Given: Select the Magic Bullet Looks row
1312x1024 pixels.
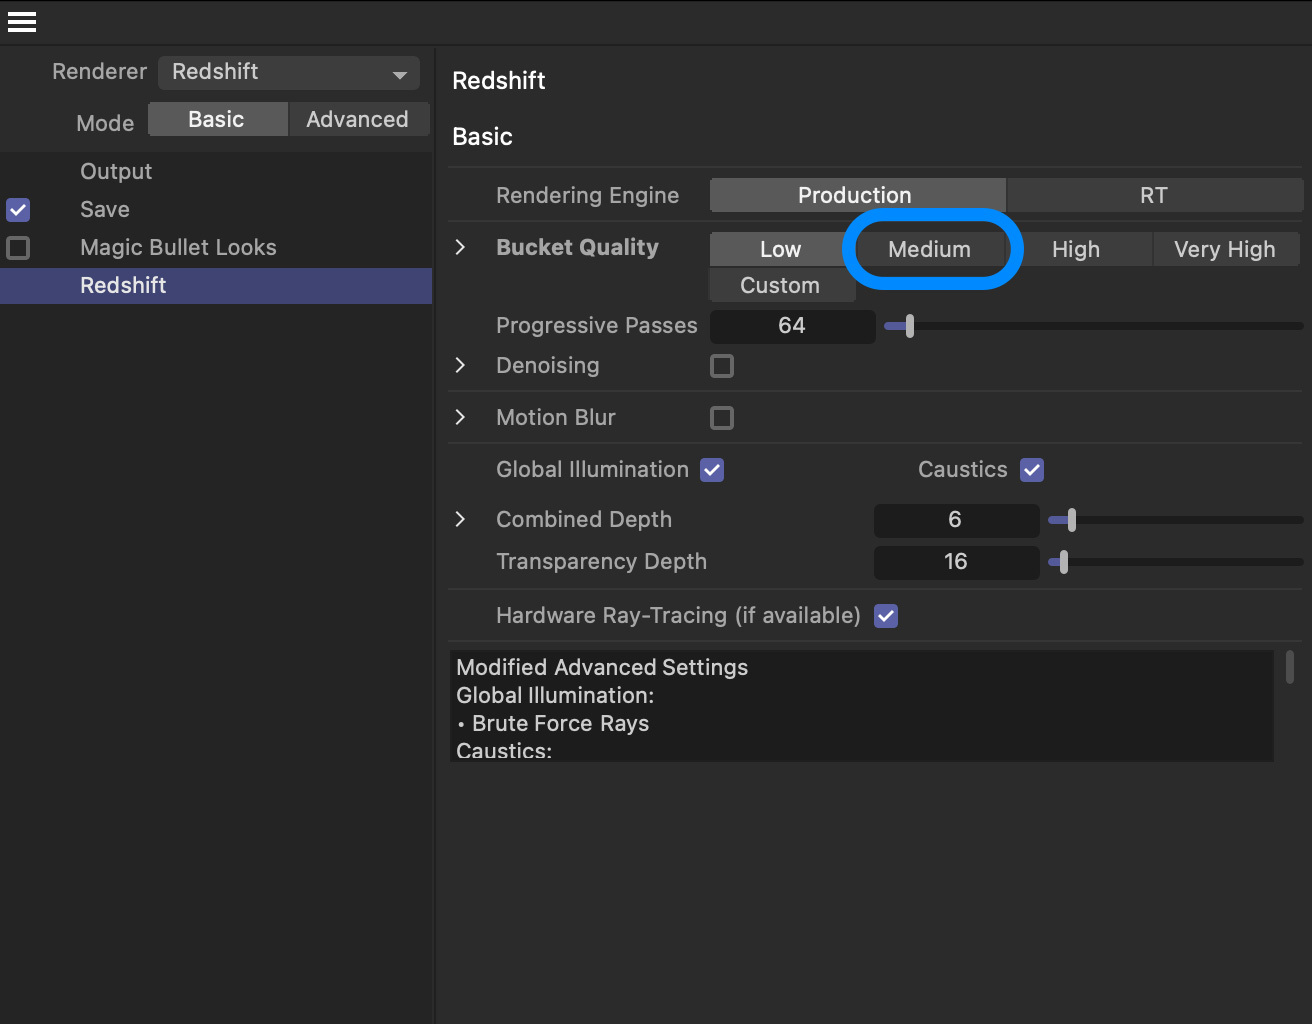Looking at the screenshot, I should [216, 247].
